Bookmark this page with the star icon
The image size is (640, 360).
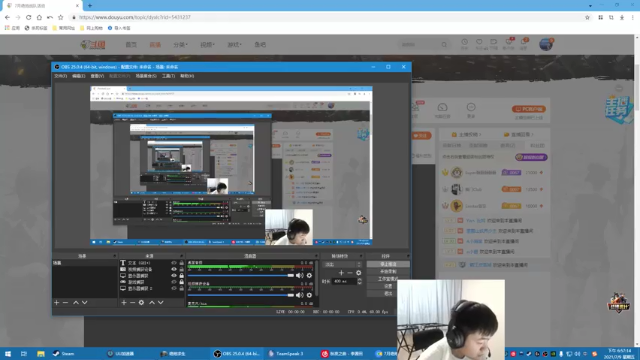tap(587, 17)
